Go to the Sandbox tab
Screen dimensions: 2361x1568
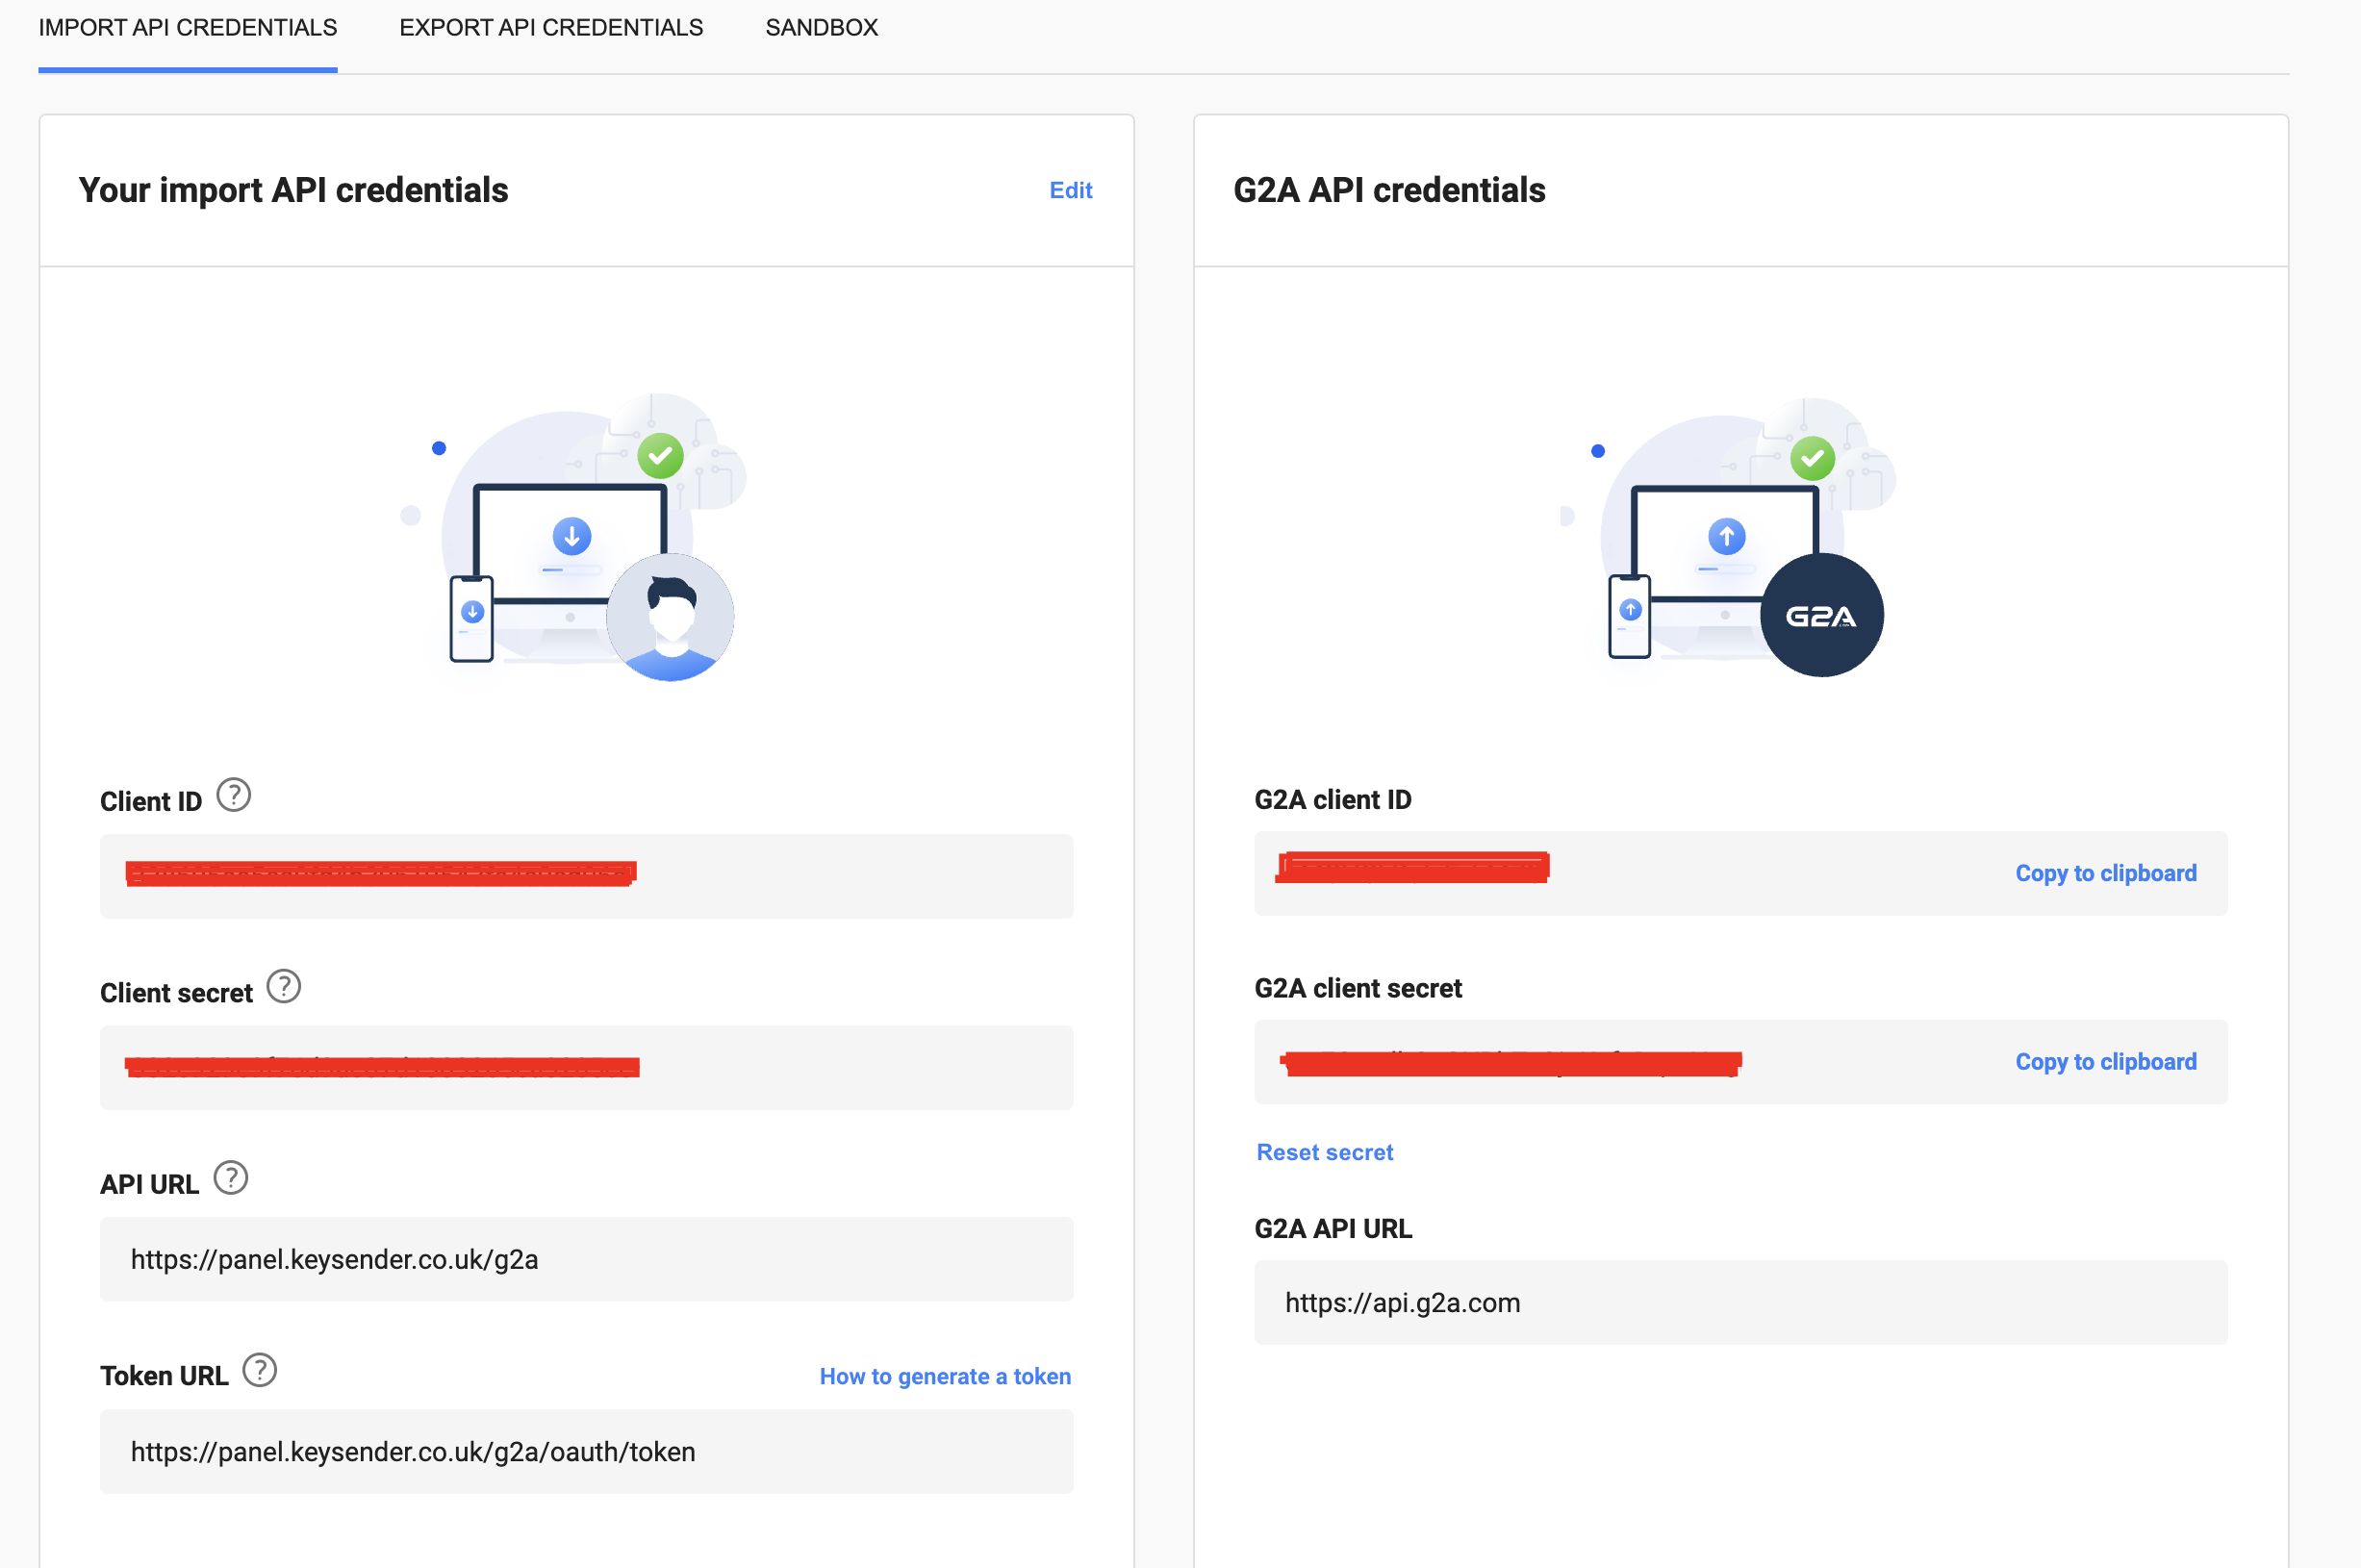pyautogui.click(x=821, y=28)
